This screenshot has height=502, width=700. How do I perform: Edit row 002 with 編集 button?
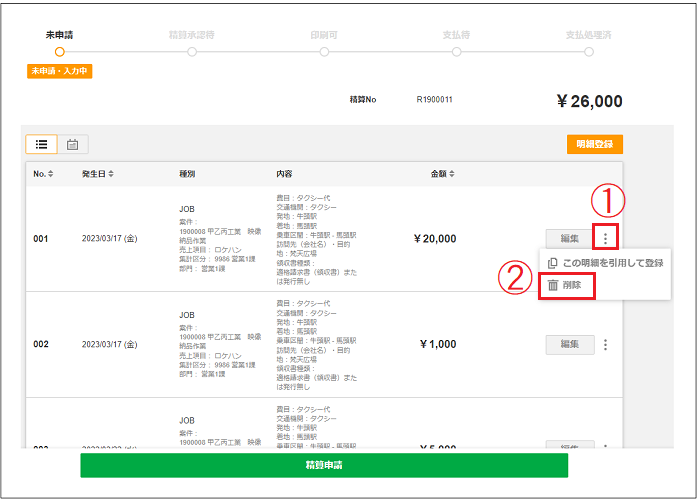coord(570,344)
